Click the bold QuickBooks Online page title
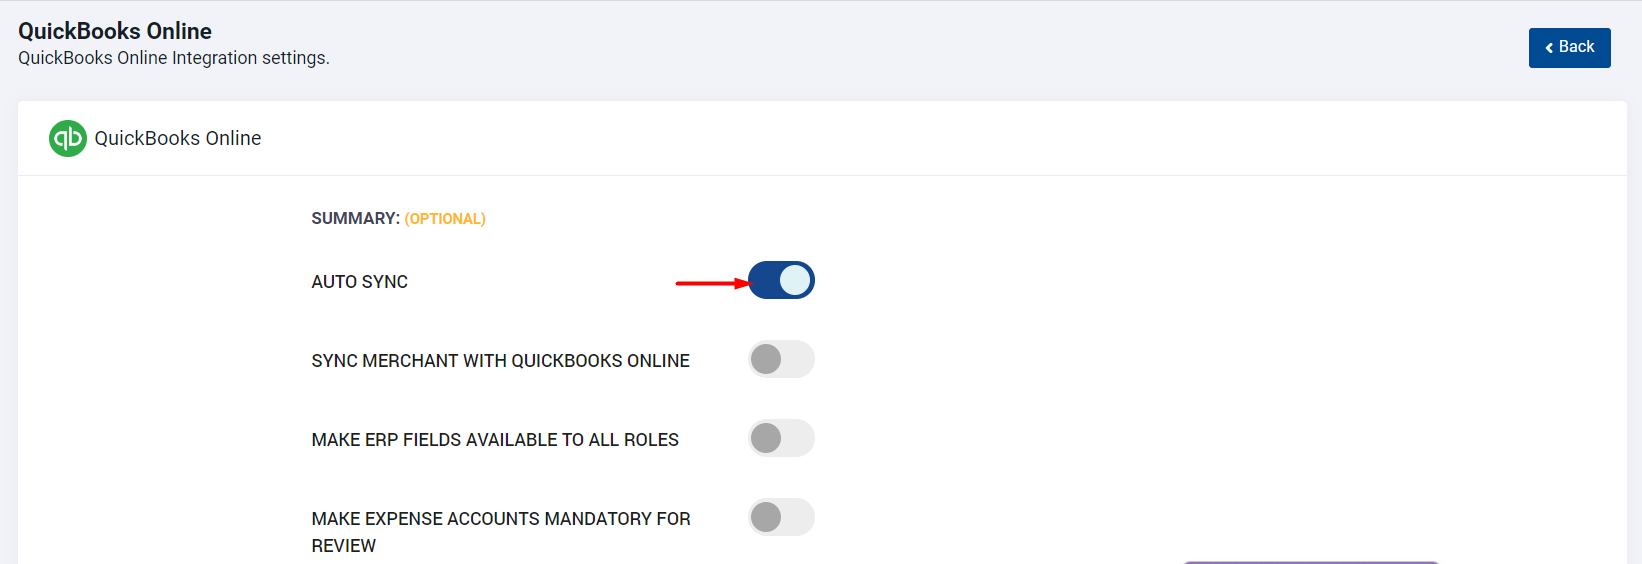The height and width of the screenshot is (564, 1642). click(x=115, y=31)
